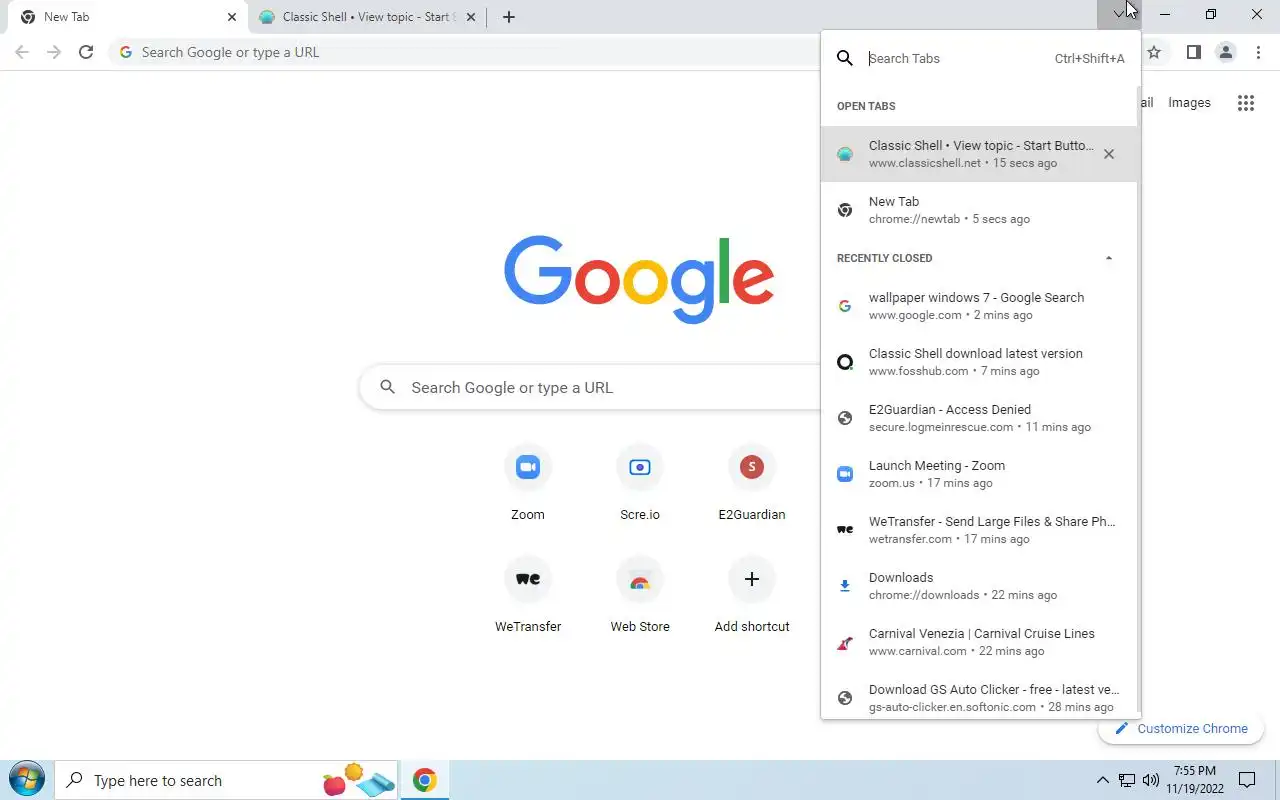The width and height of the screenshot is (1280, 800).
Task: Select New Tab in the Open Tabs list
Action: (979, 210)
